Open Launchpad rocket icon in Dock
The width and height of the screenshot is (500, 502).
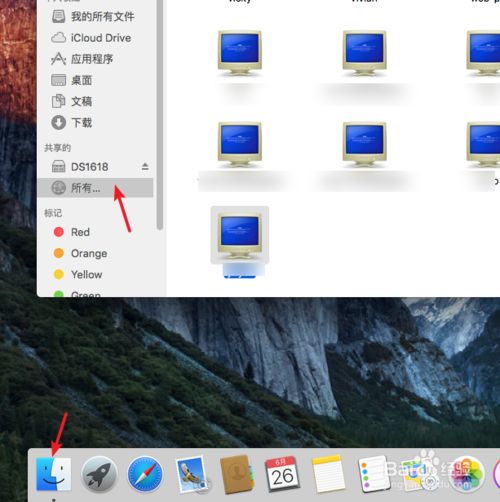click(x=99, y=474)
